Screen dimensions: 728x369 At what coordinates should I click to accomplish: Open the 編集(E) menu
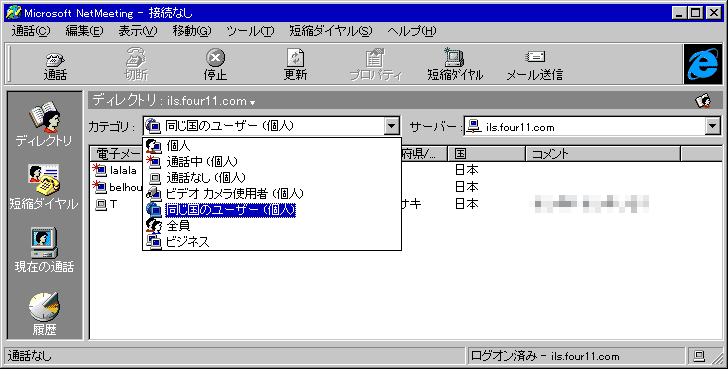pyautogui.click(x=84, y=31)
